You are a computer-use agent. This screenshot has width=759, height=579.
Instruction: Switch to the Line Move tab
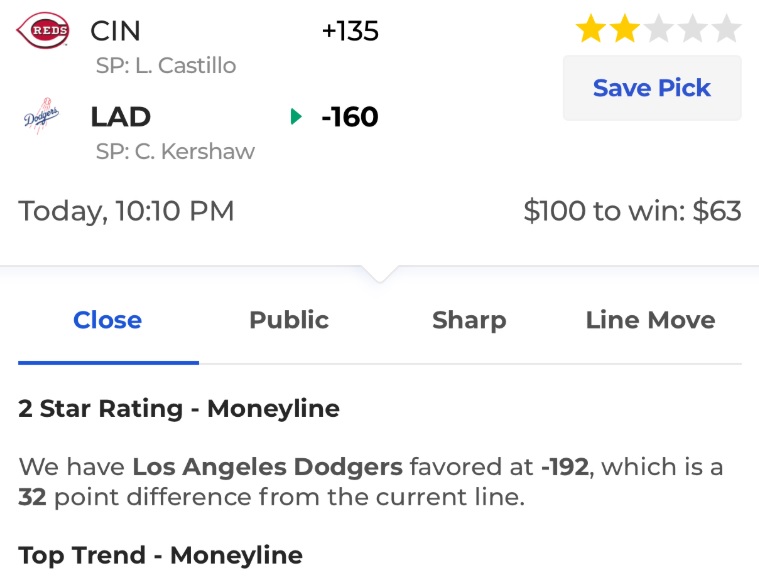tap(651, 320)
